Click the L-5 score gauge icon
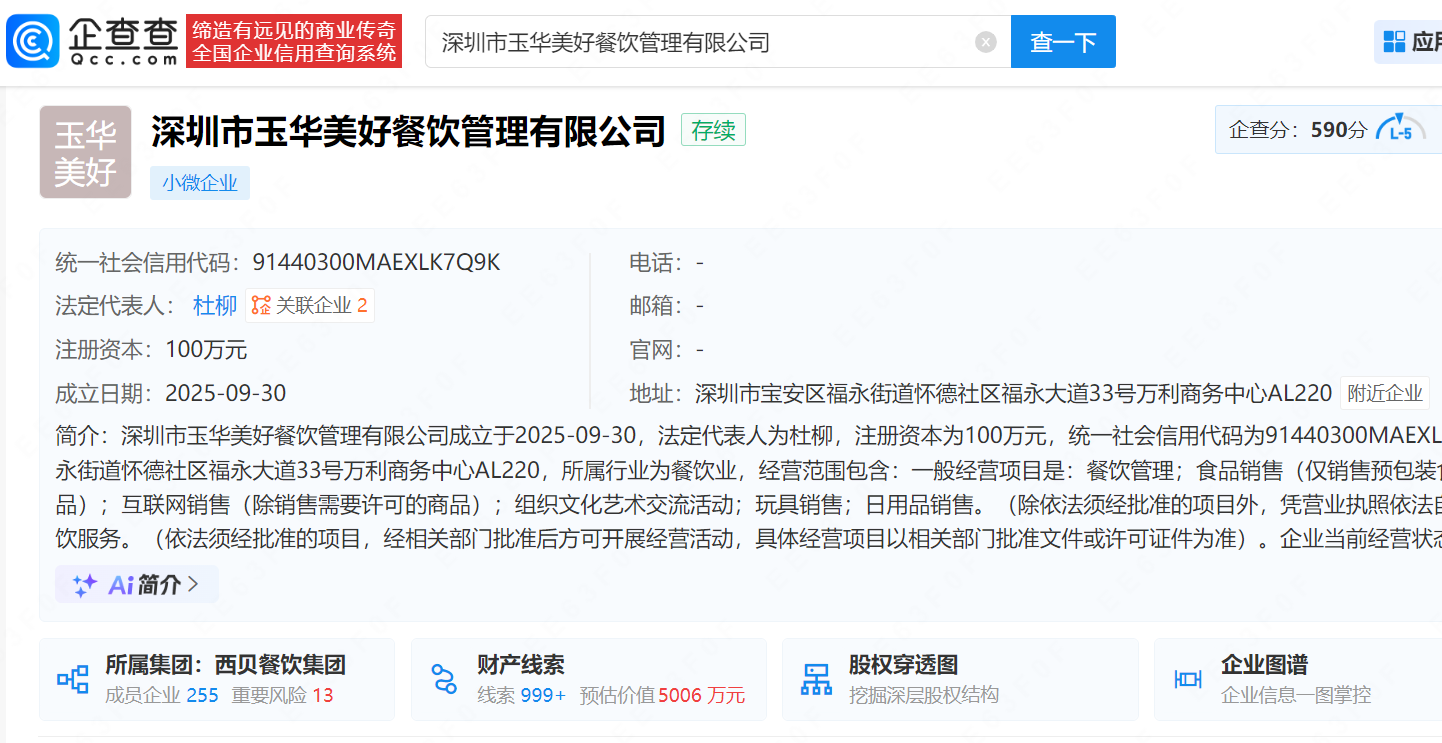The image size is (1442, 743). (1400, 130)
